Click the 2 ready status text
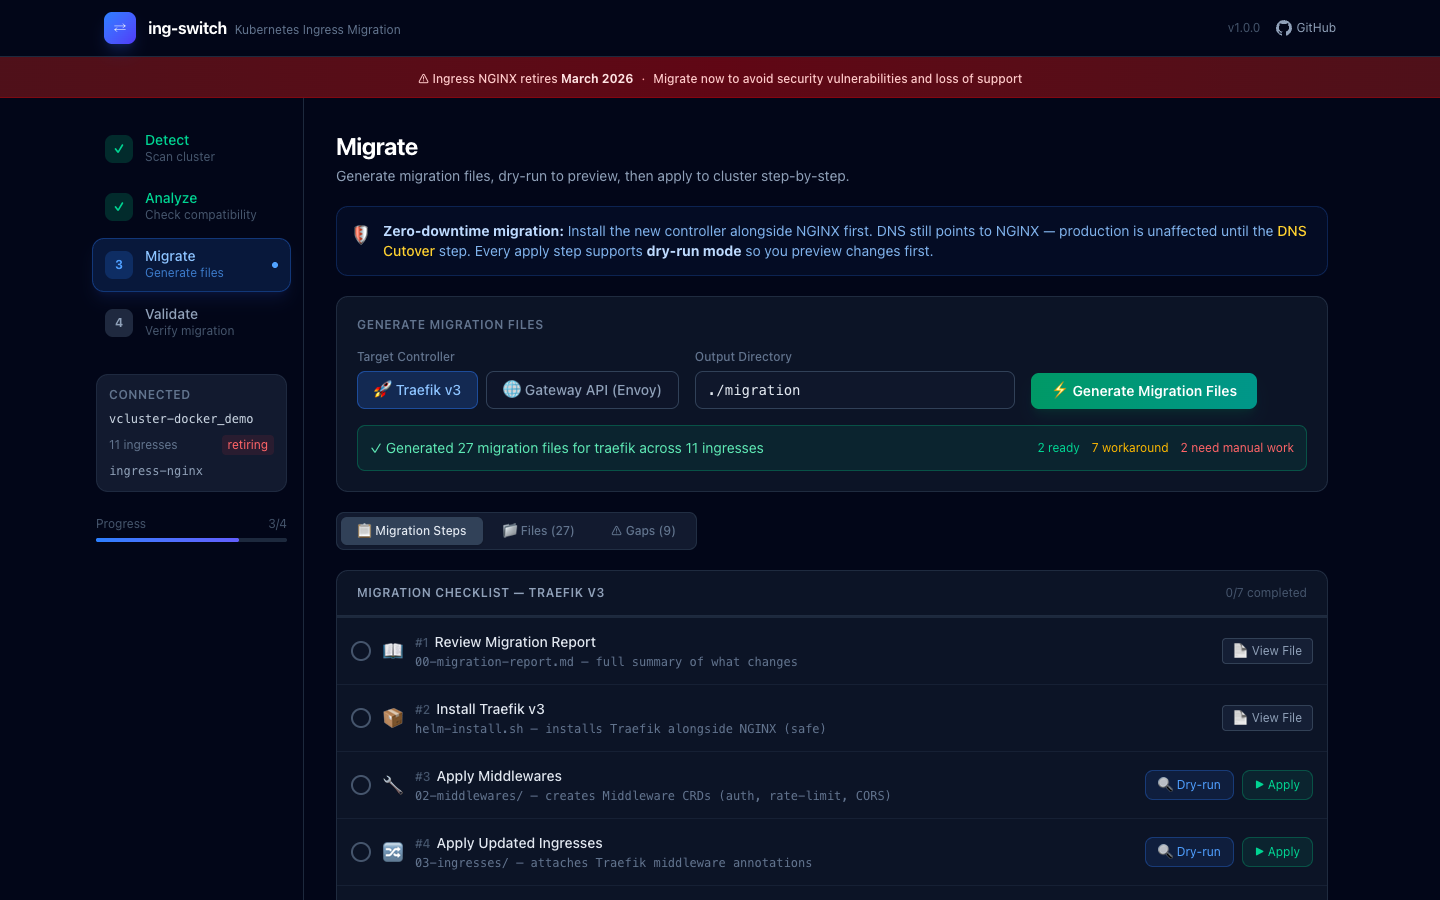Viewport: 1440px width, 900px height. click(x=1058, y=448)
